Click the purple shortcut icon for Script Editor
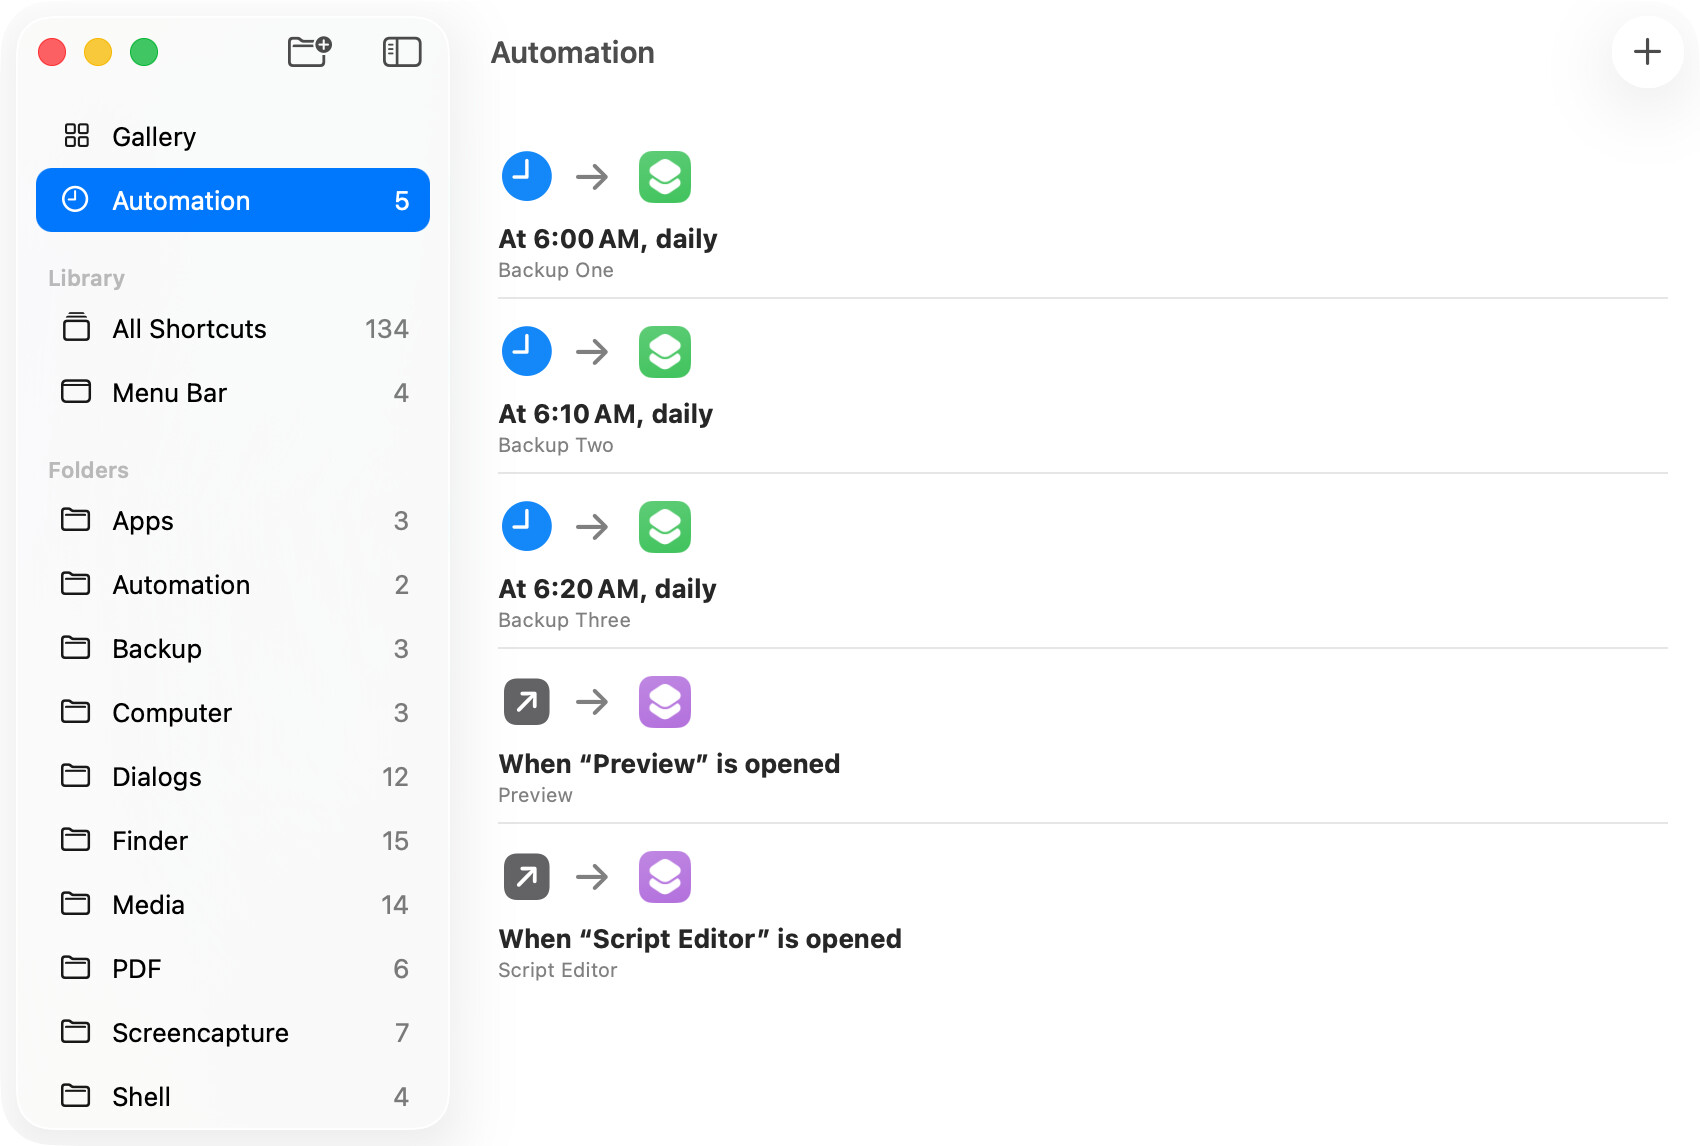This screenshot has height=1146, width=1700. pos(665,877)
